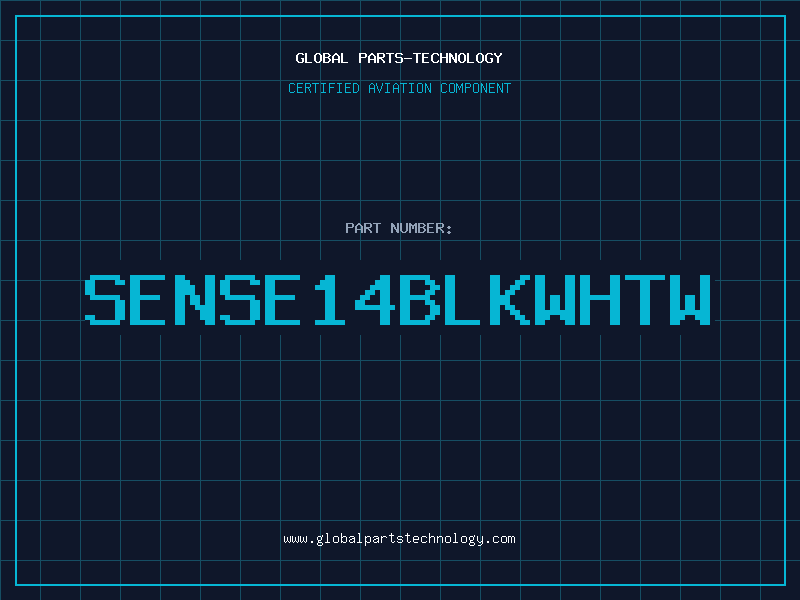Select the letter T in the part number
This screenshot has height=600, width=800.
[645, 299]
